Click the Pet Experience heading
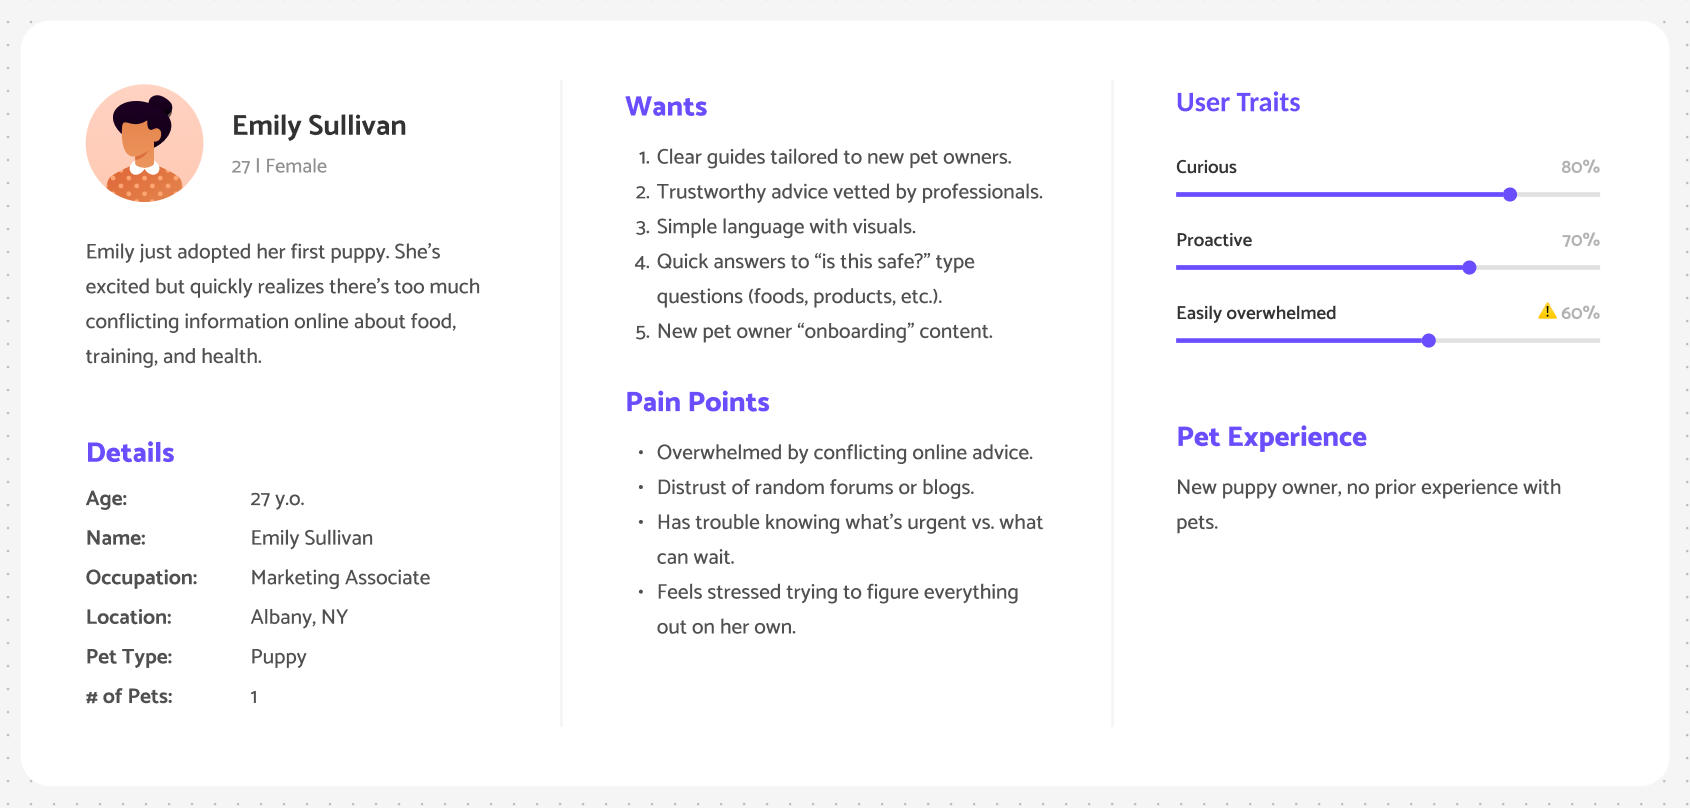This screenshot has width=1690, height=808. point(1271,437)
